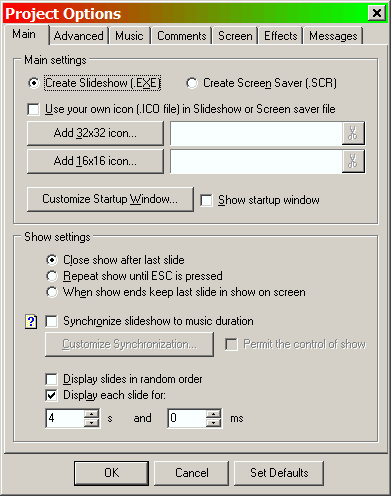This screenshot has height=496, width=391.
Task: Toggle Permit the control of show
Action: click(x=231, y=344)
